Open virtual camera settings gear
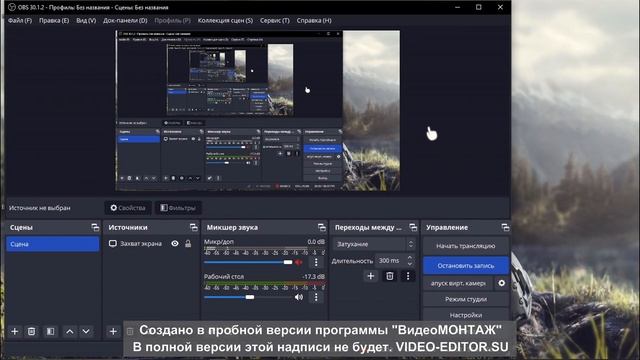 [502, 283]
